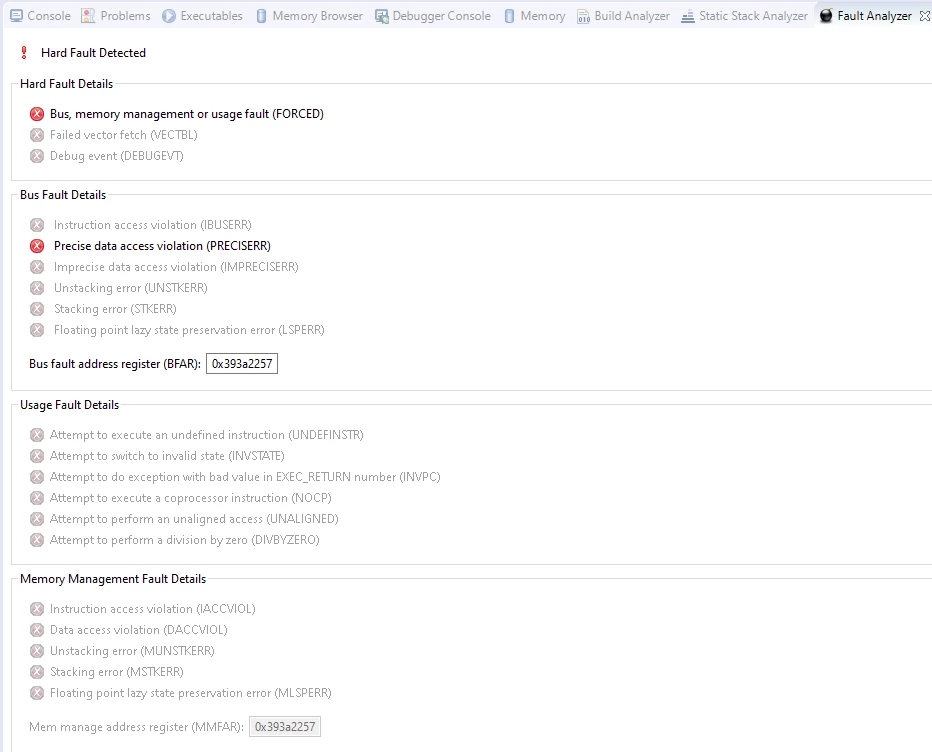The image size is (932, 752).
Task: Open the Executables tab
Action: tap(203, 16)
